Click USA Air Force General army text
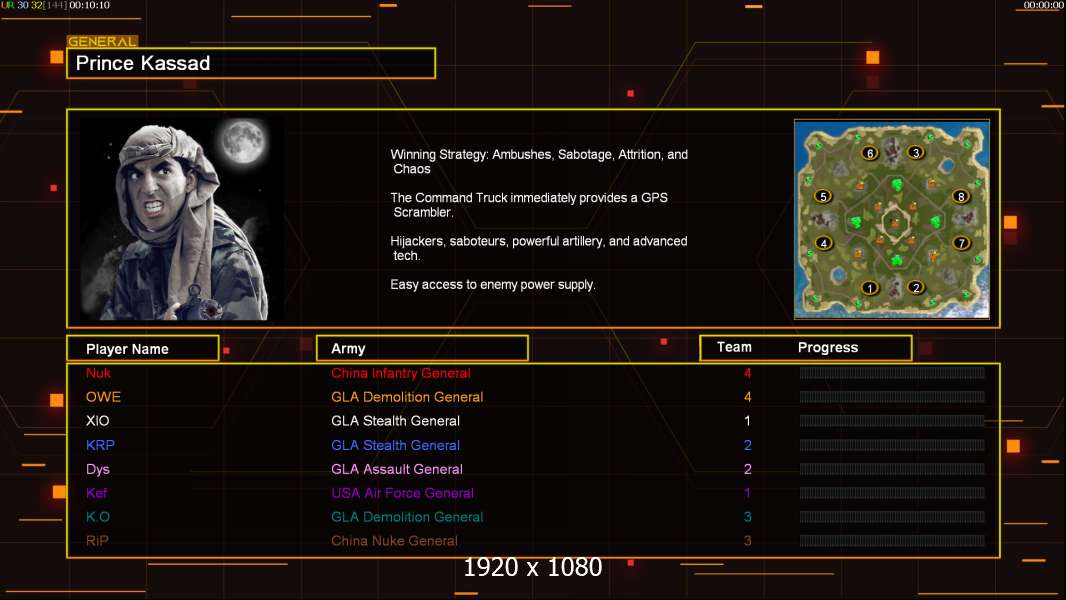This screenshot has height=600, width=1066. (x=402, y=493)
